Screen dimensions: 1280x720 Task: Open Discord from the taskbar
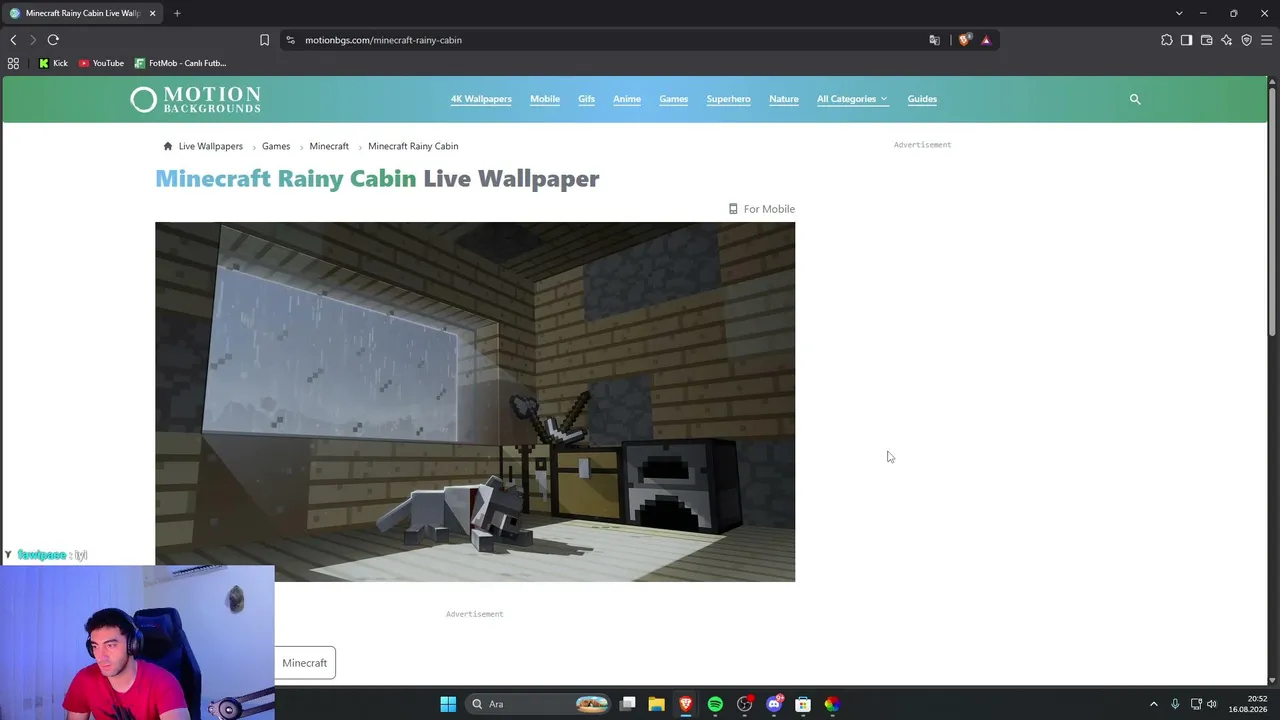pos(774,704)
